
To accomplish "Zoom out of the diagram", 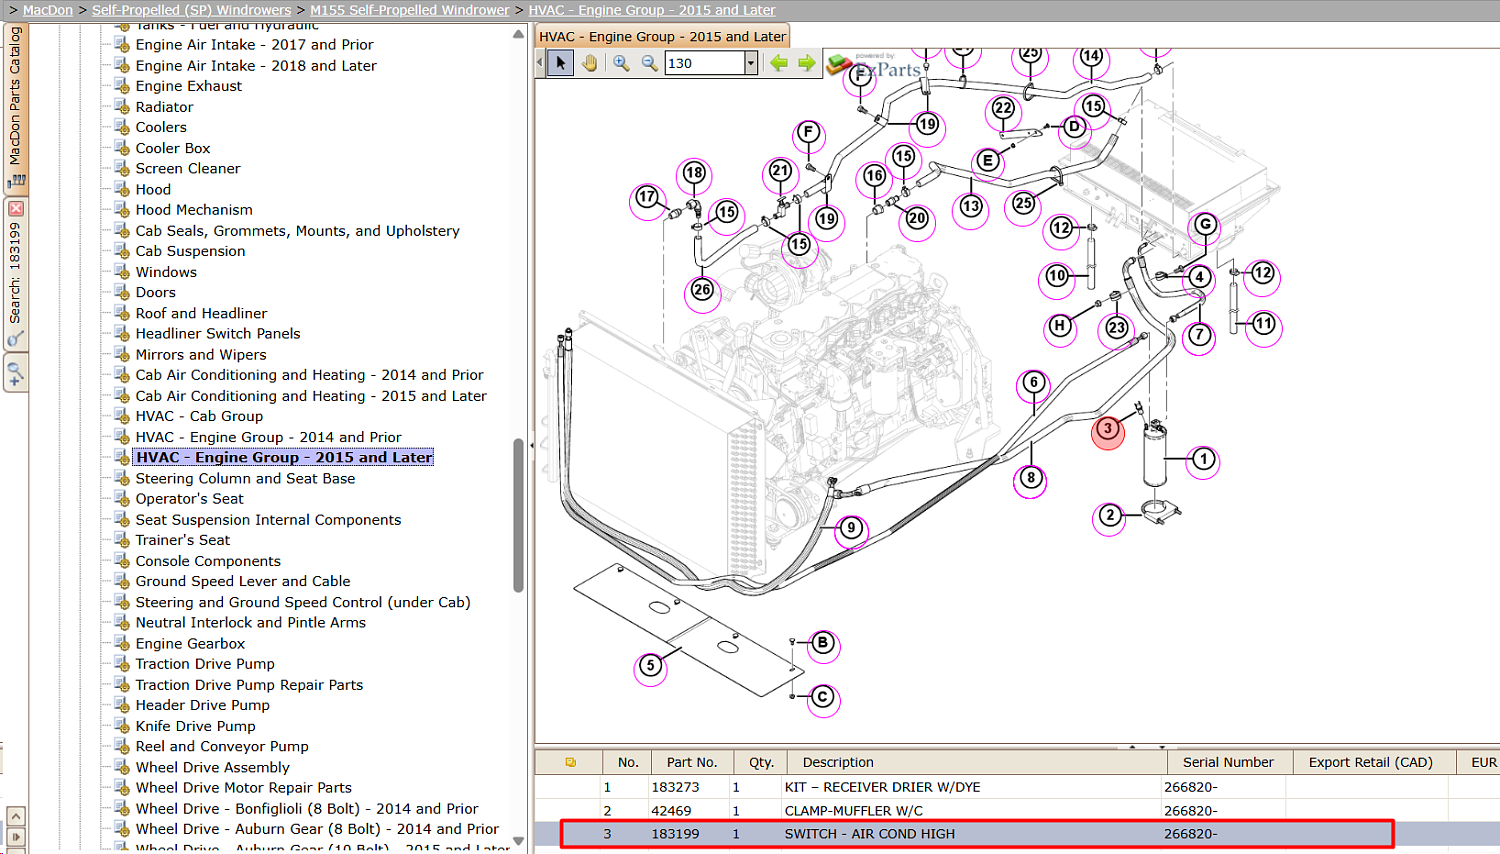I will (x=649, y=63).
